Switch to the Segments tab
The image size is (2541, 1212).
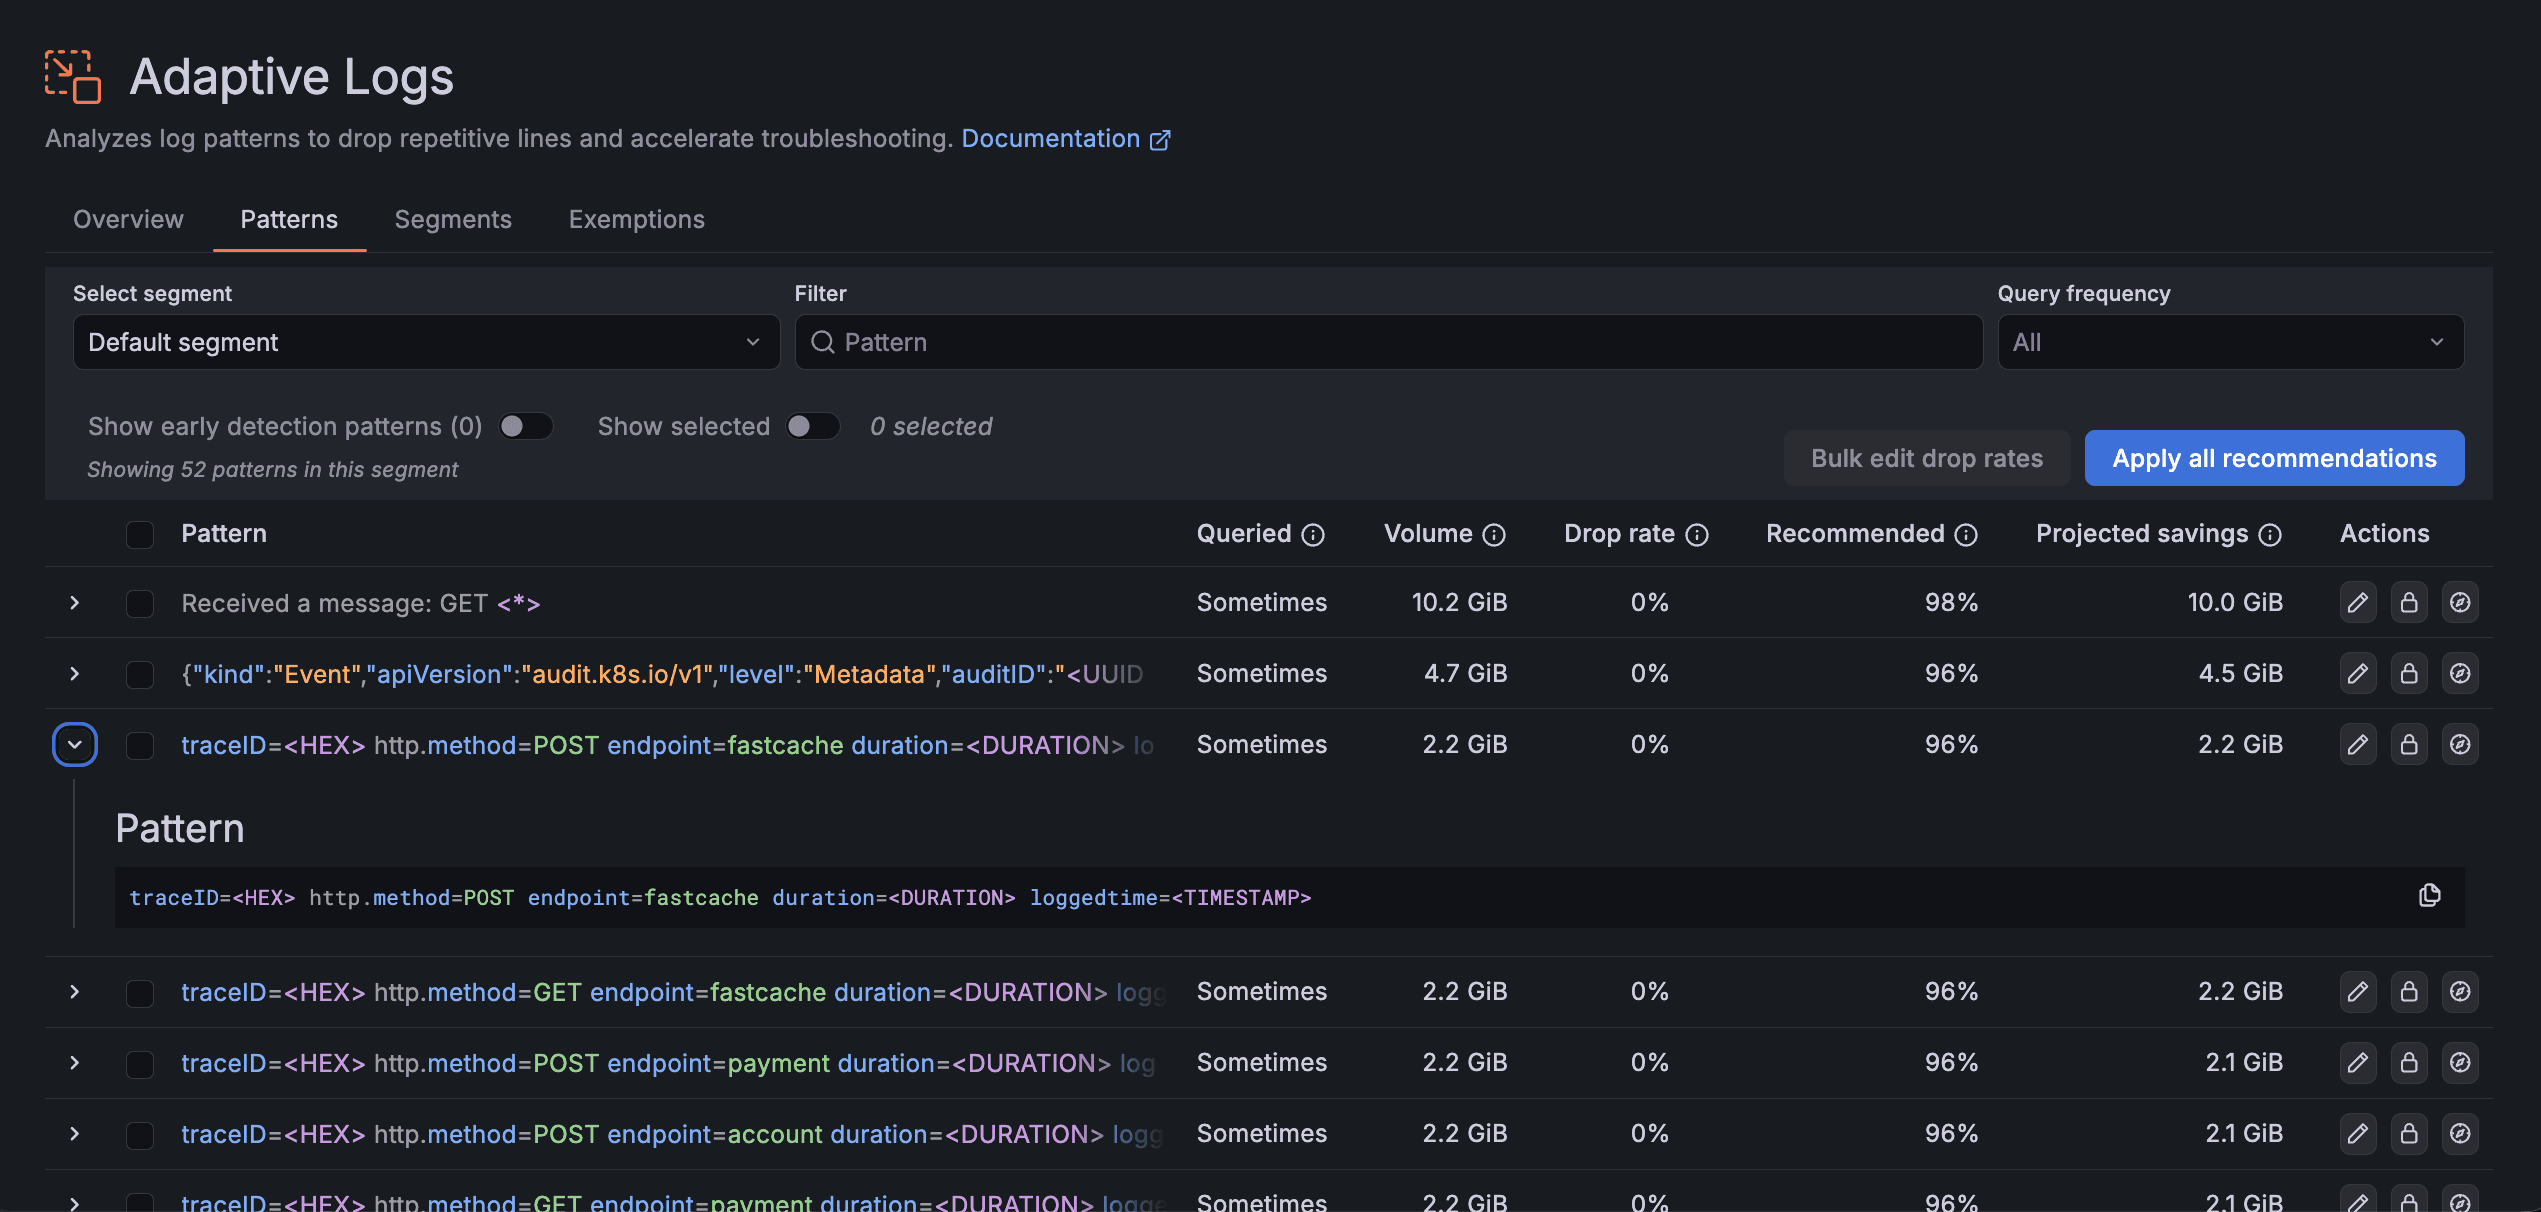tap(453, 219)
